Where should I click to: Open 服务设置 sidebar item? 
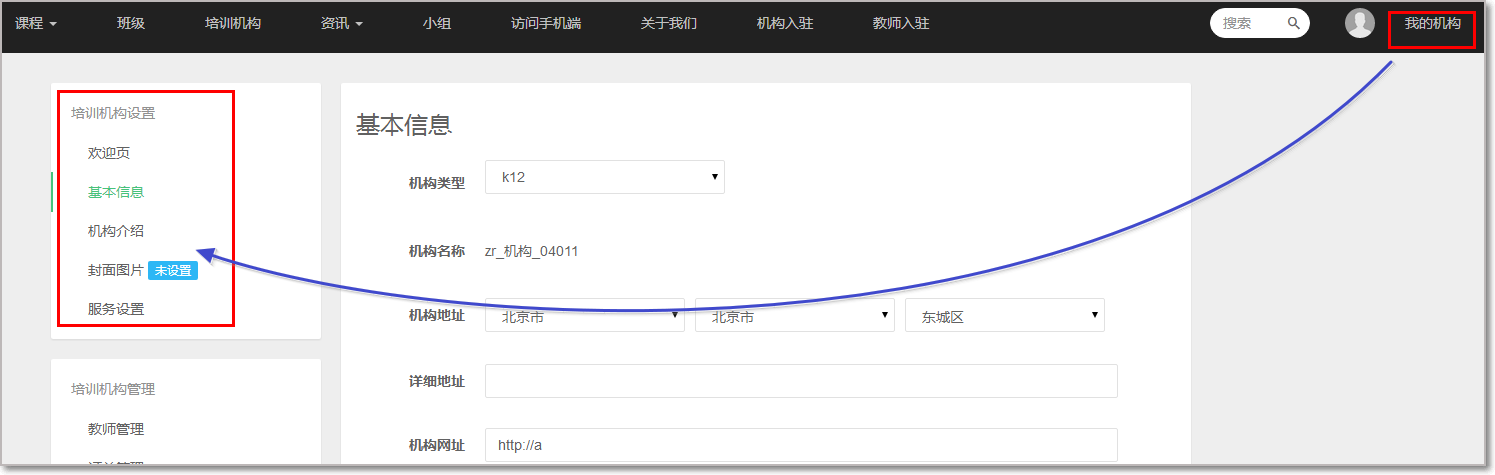[x=116, y=309]
